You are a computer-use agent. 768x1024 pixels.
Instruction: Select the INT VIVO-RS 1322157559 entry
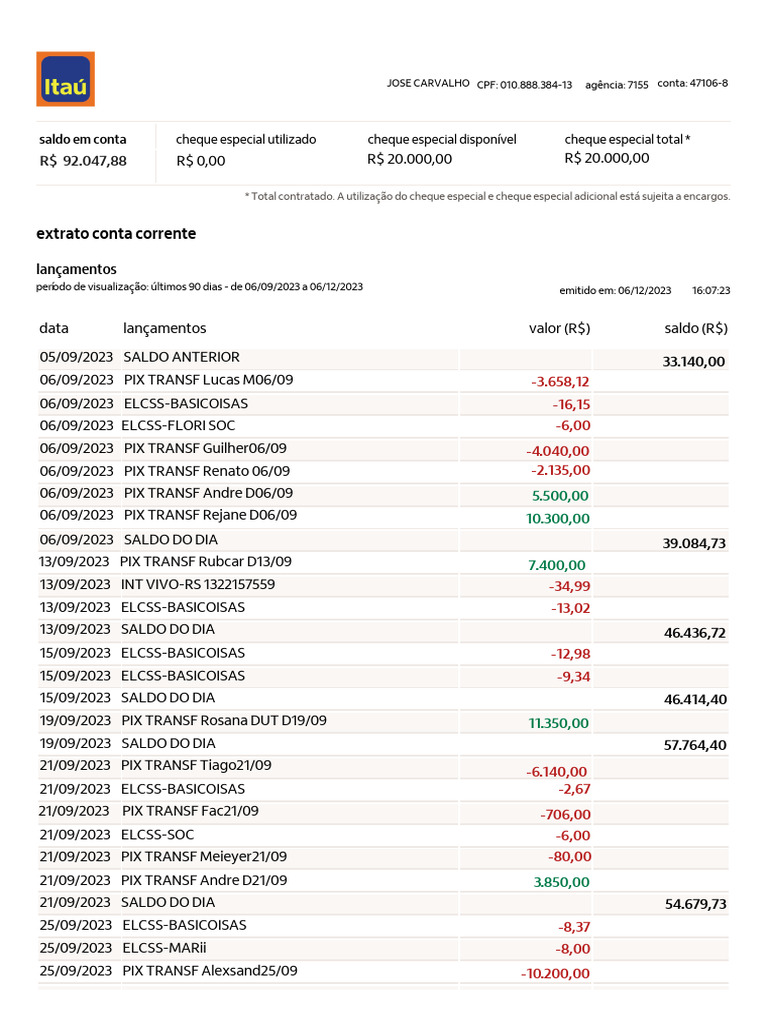[198, 584]
